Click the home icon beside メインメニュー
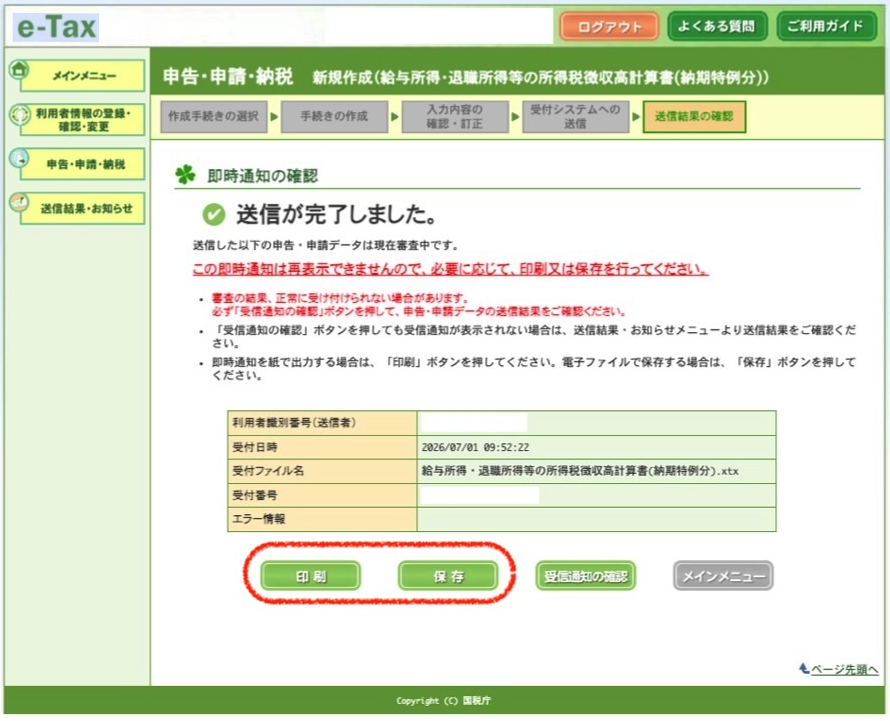This screenshot has height=721, width=890. (19, 70)
